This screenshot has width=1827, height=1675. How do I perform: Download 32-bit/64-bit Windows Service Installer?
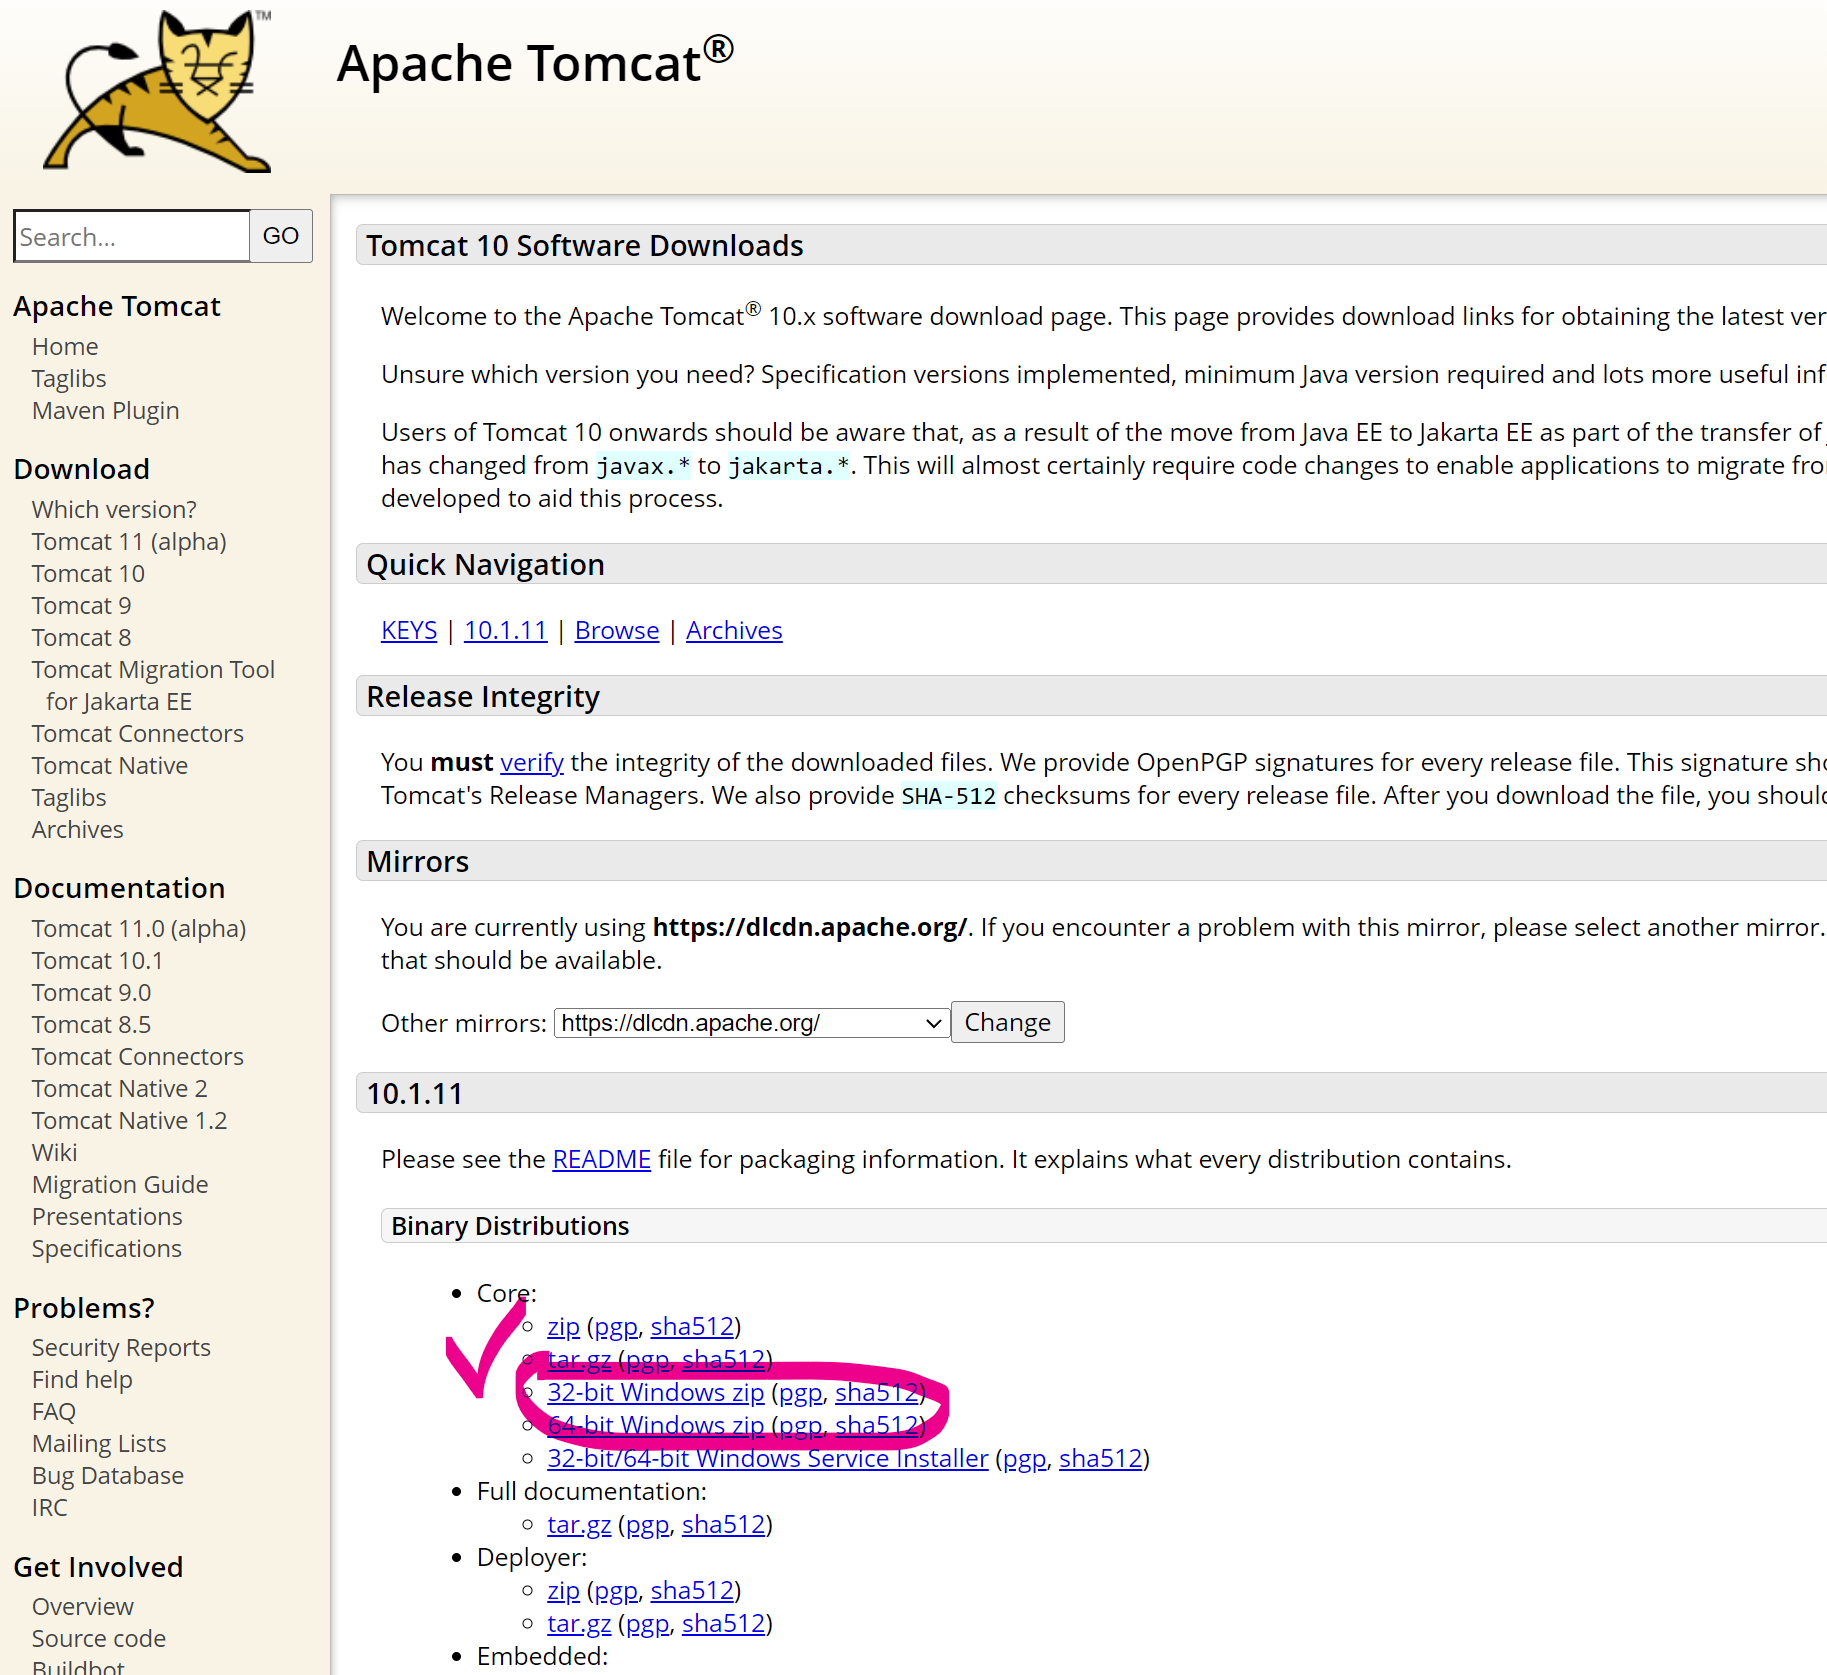click(768, 1458)
